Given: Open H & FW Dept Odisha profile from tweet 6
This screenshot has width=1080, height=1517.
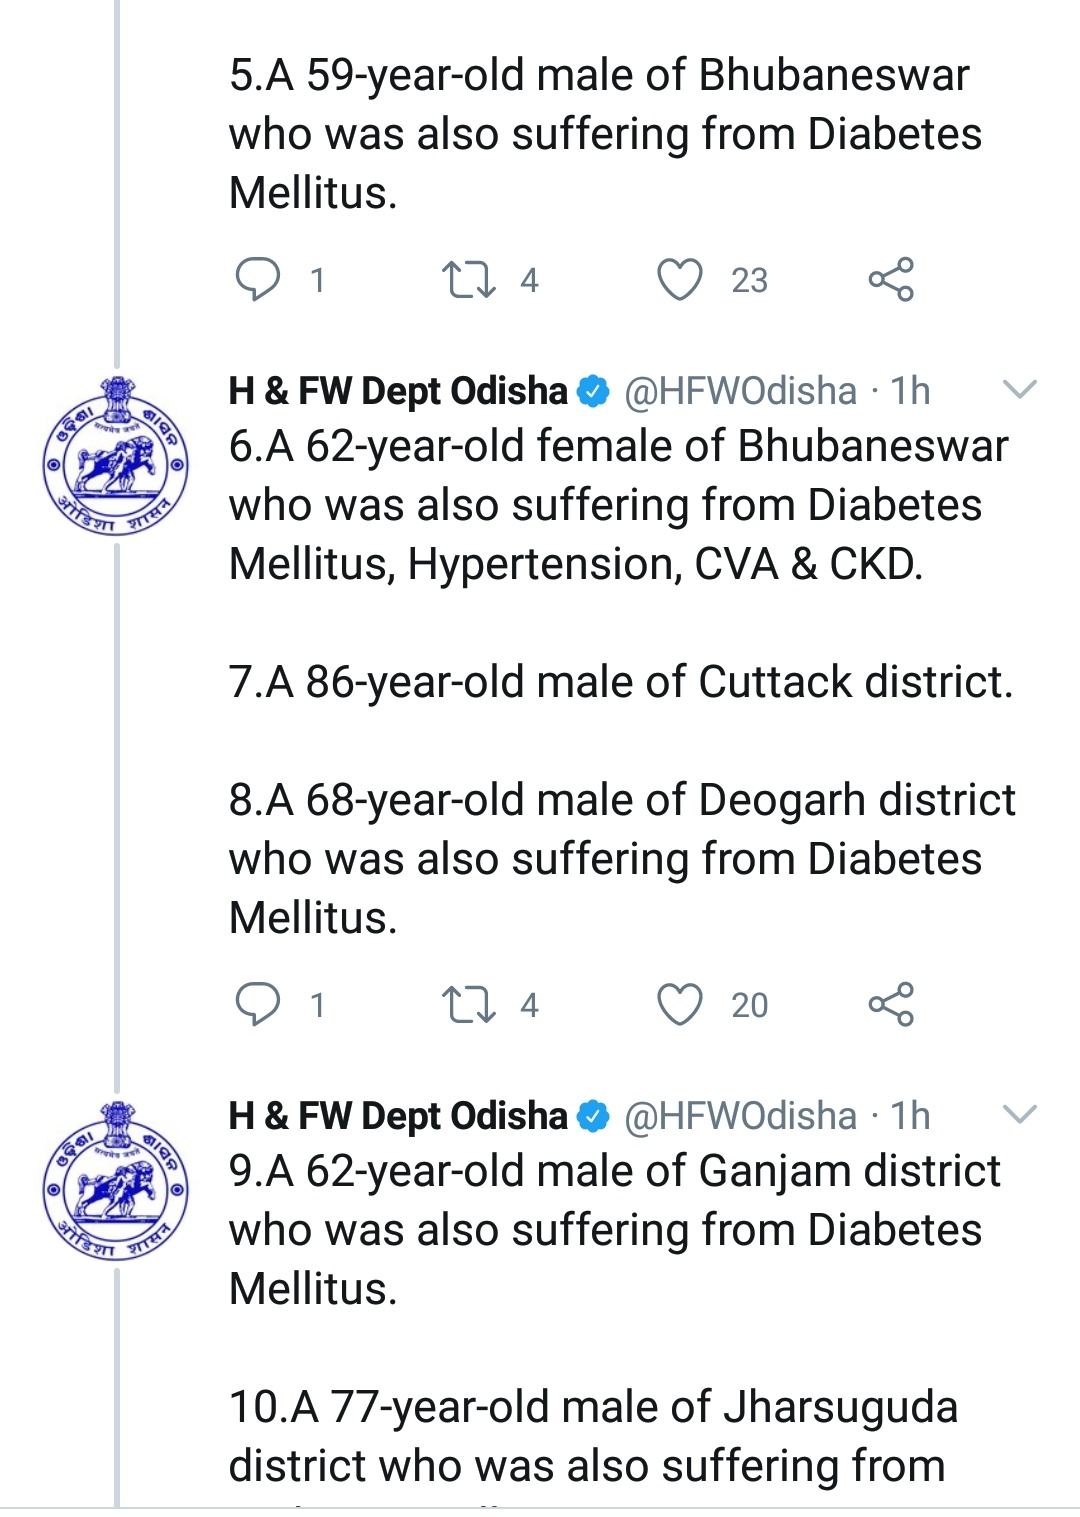Looking at the screenshot, I should click(398, 391).
